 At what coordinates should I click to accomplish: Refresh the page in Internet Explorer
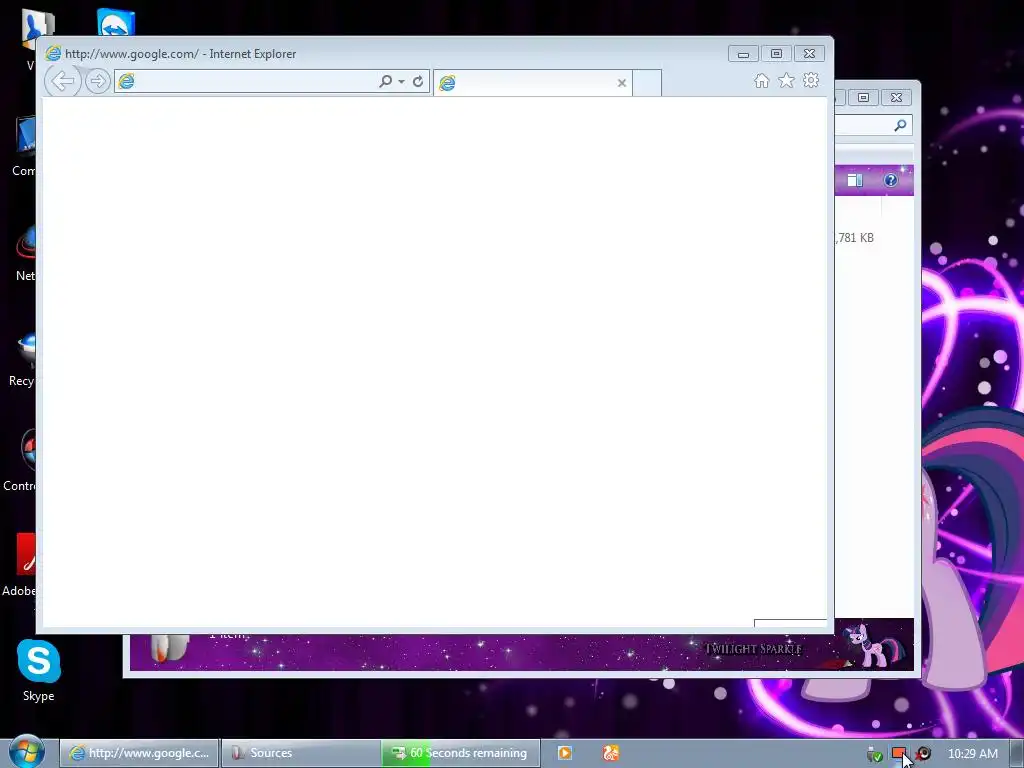pyautogui.click(x=418, y=82)
